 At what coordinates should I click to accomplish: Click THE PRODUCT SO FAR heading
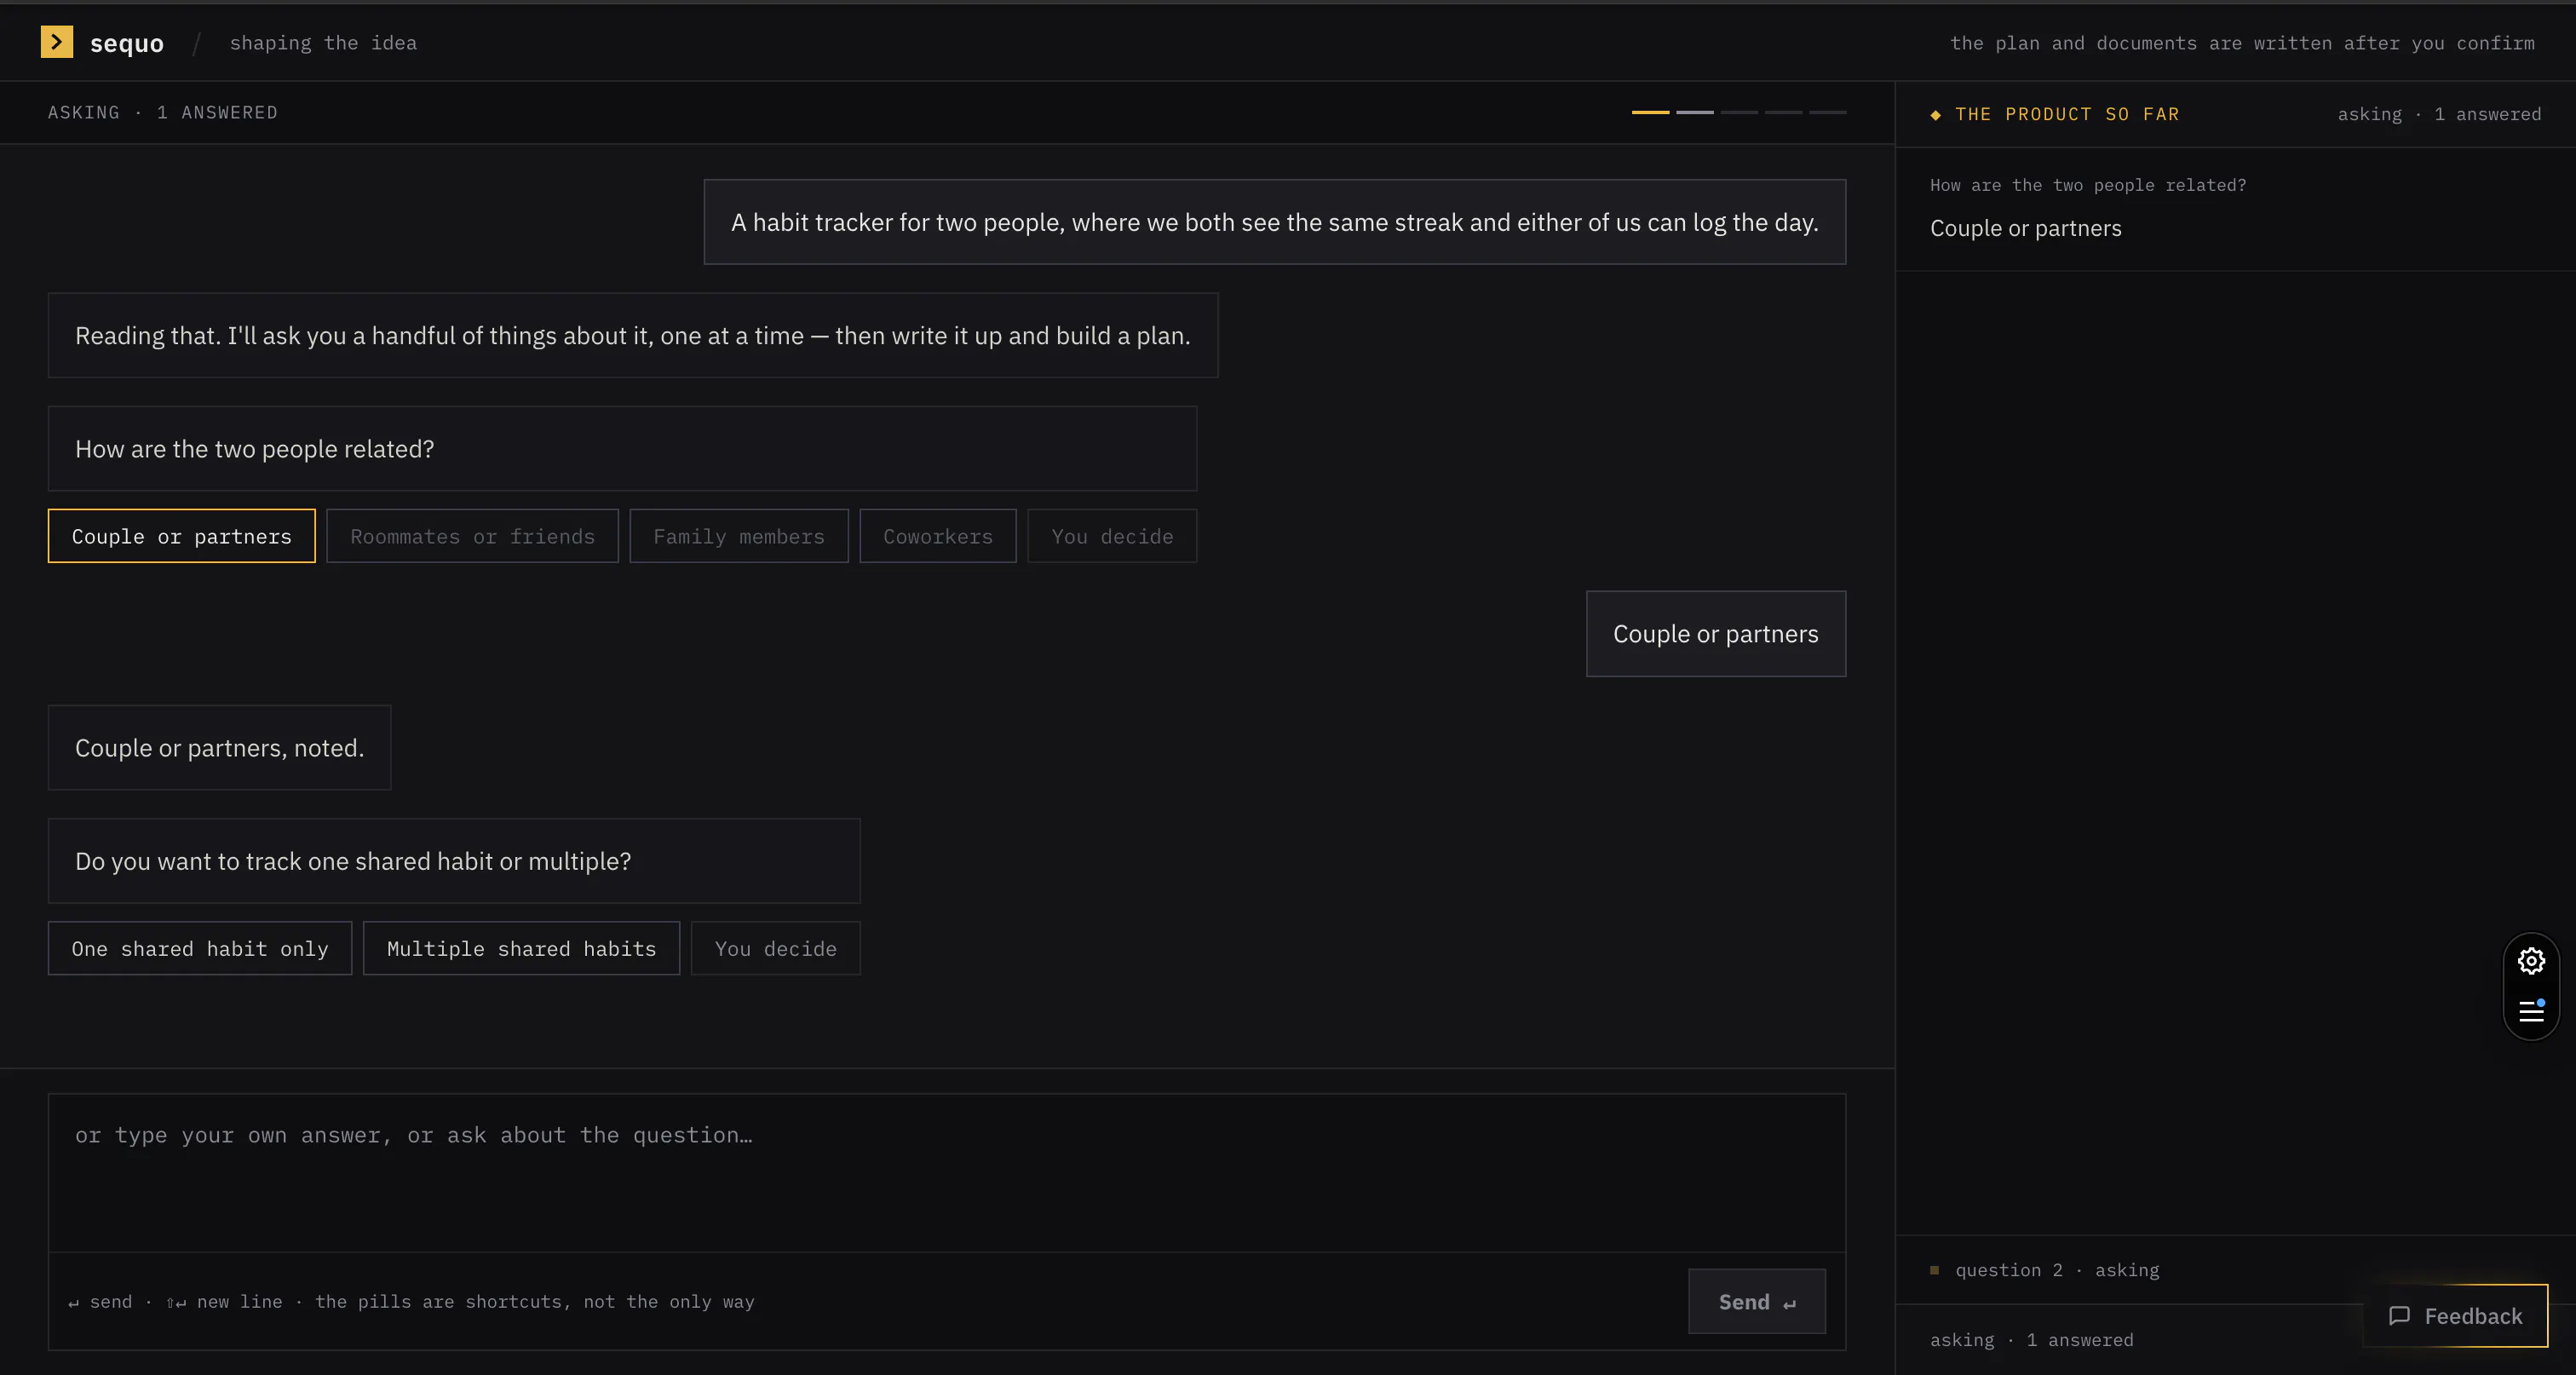pyautogui.click(x=2067, y=114)
